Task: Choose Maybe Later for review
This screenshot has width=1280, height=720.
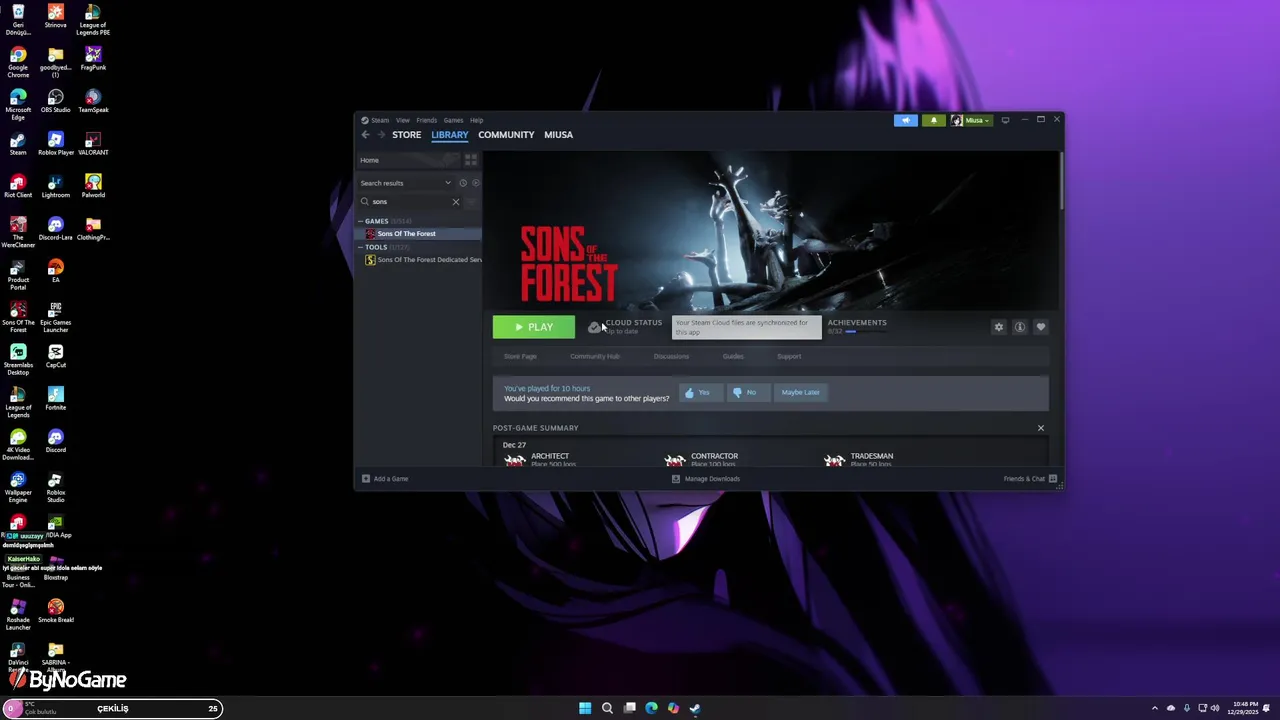Action: pos(800,392)
